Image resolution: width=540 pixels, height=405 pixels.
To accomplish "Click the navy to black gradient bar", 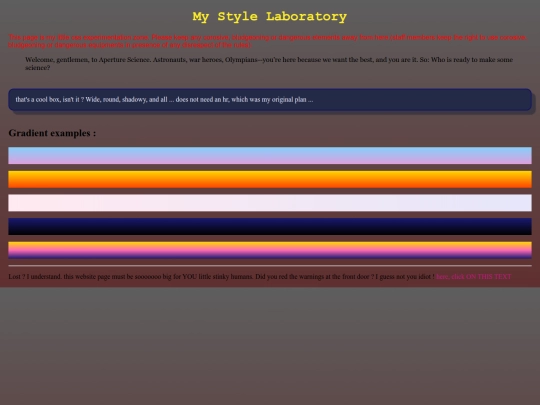I will click(x=270, y=226).
